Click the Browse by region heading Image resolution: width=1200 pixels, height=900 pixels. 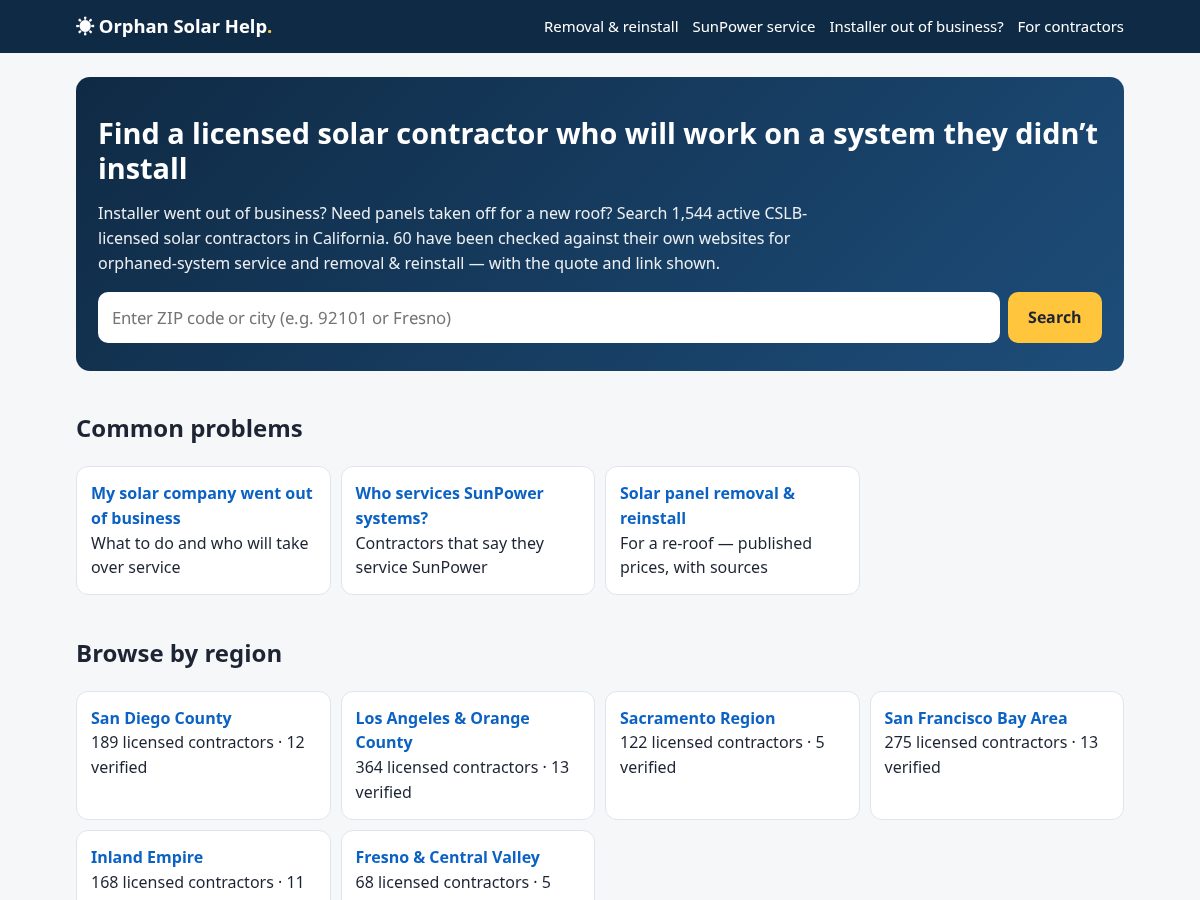(179, 654)
